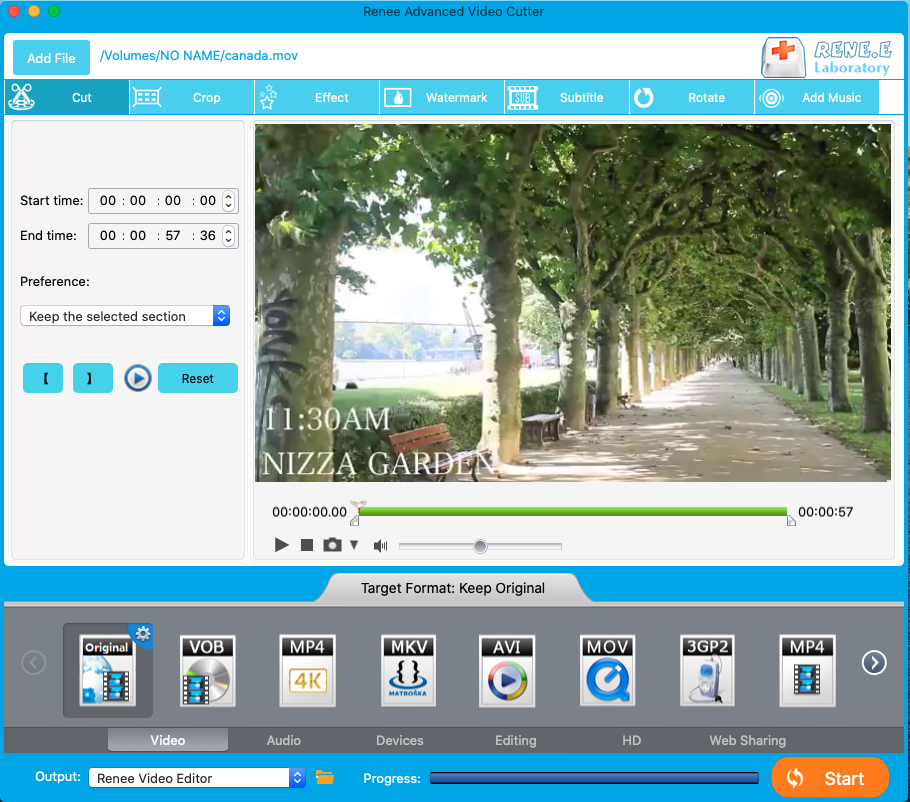
Task: Click the Start conversion button
Action: click(830, 778)
